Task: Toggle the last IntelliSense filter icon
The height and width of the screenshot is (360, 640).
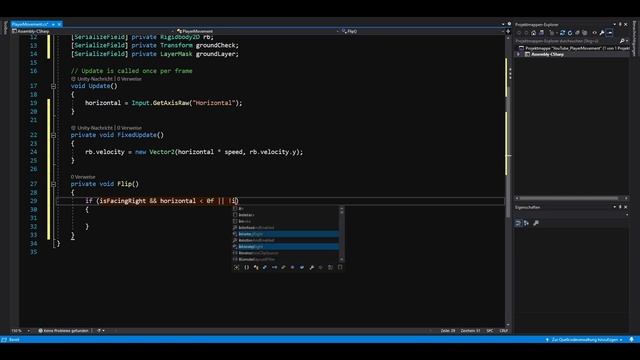Action: [340, 267]
